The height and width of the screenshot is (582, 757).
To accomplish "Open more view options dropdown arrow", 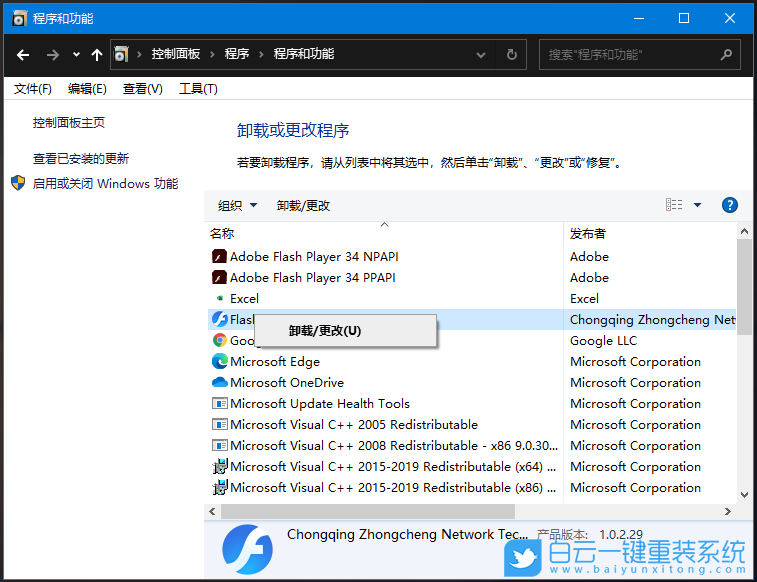I will pos(697,205).
